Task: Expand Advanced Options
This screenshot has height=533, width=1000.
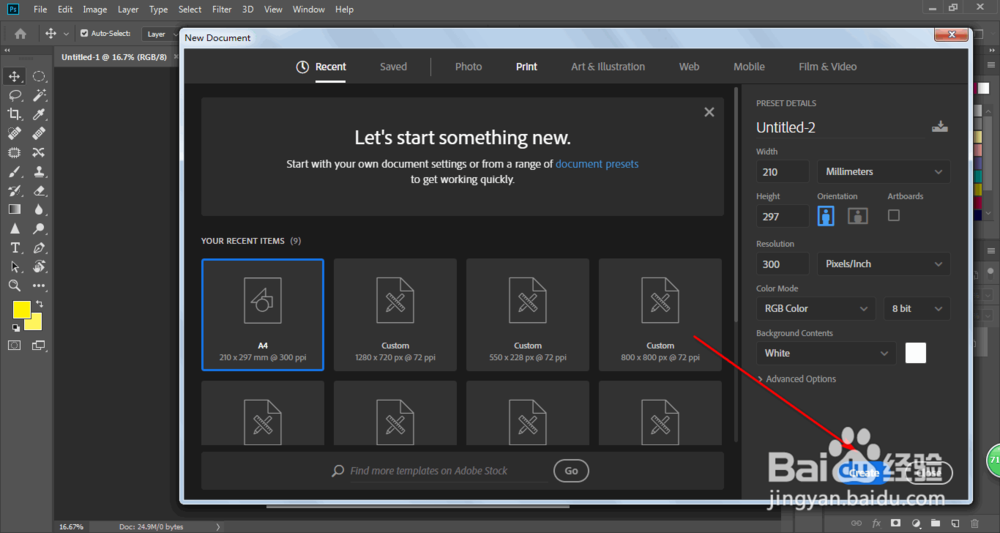Action: (x=797, y=379)
